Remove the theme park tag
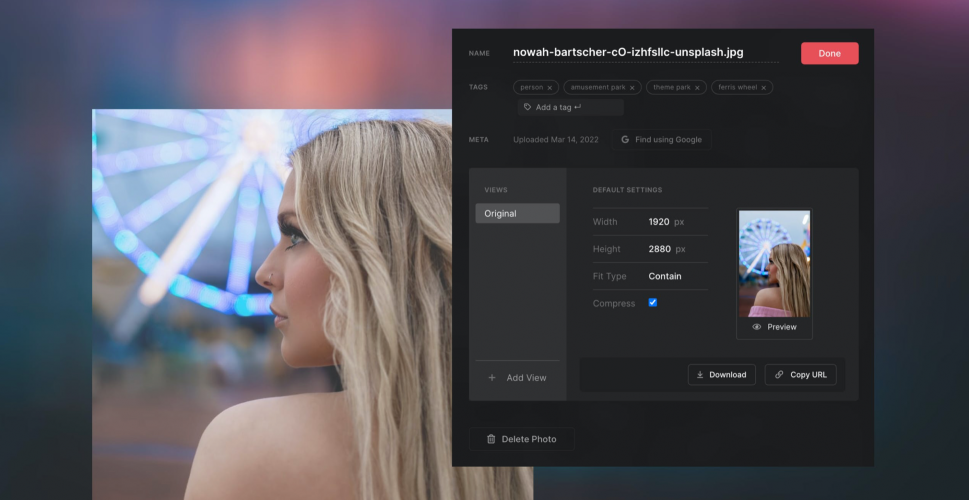The height and width of the screenshot is (500, 969). [x=697, y=88]
